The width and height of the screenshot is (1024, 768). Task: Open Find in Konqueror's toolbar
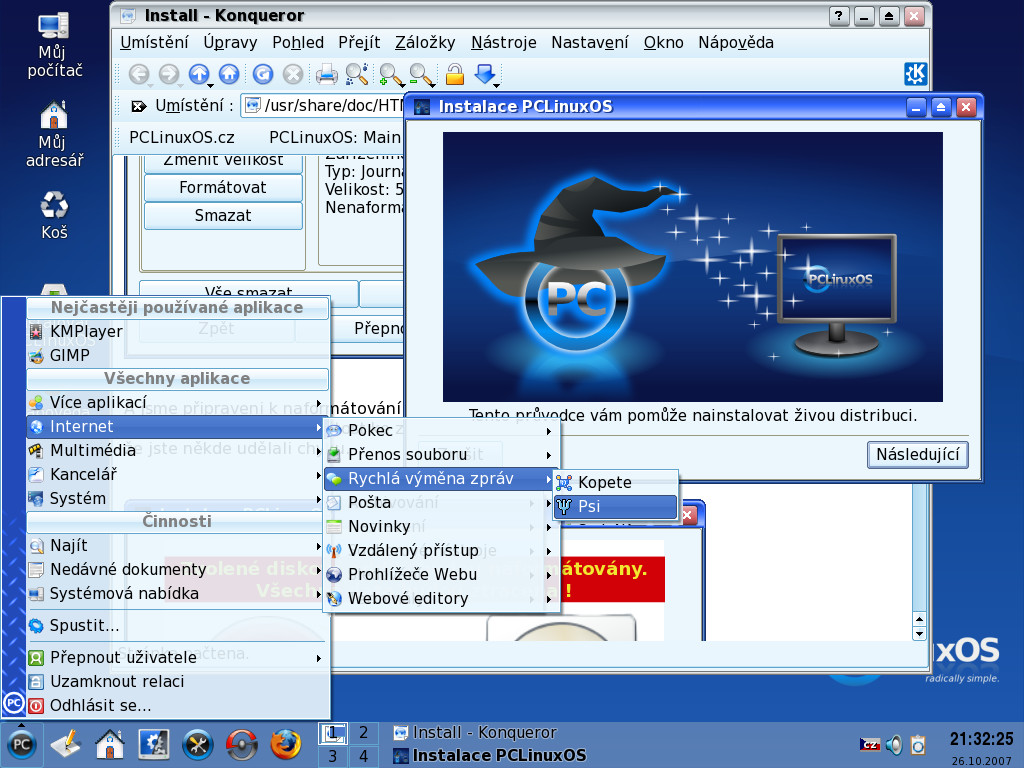pyautogui.click(x=357, y=74)
